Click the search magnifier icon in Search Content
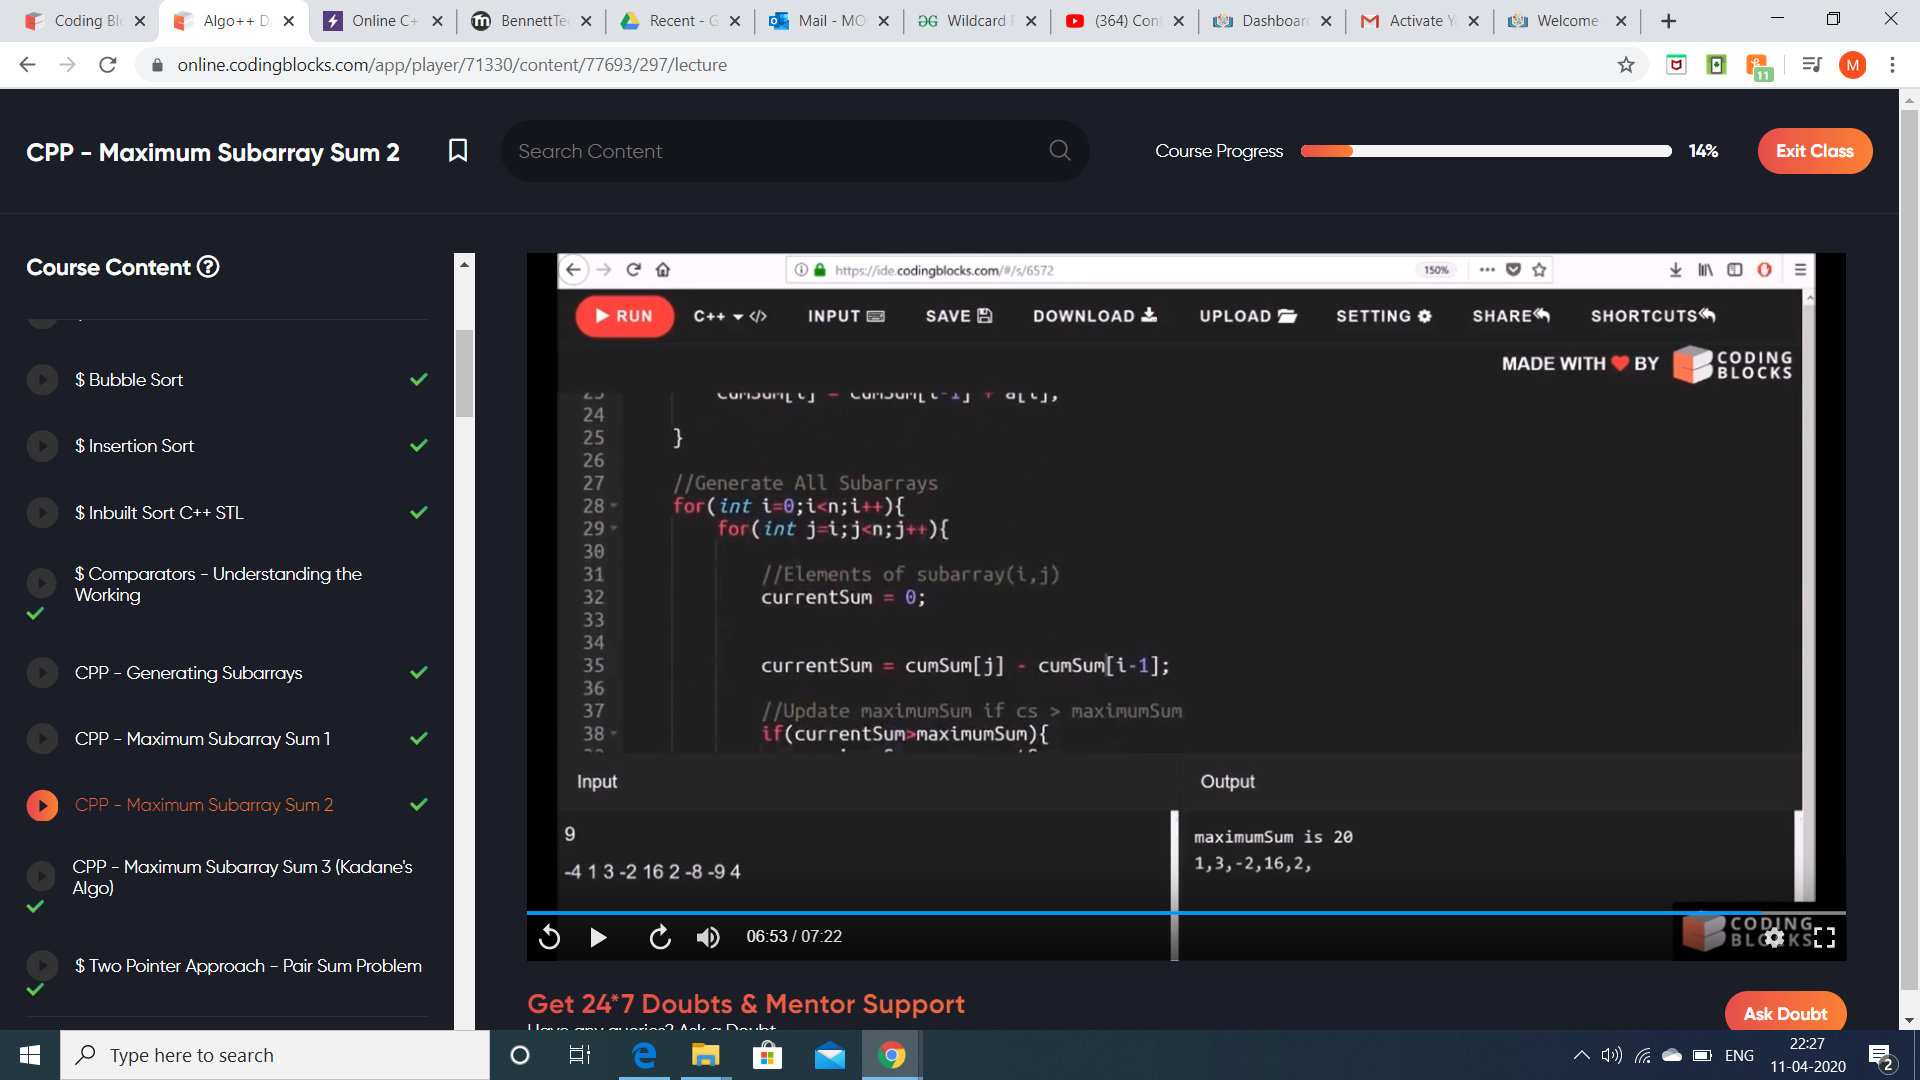1920x1080 pixels. tap(1060, 151)
